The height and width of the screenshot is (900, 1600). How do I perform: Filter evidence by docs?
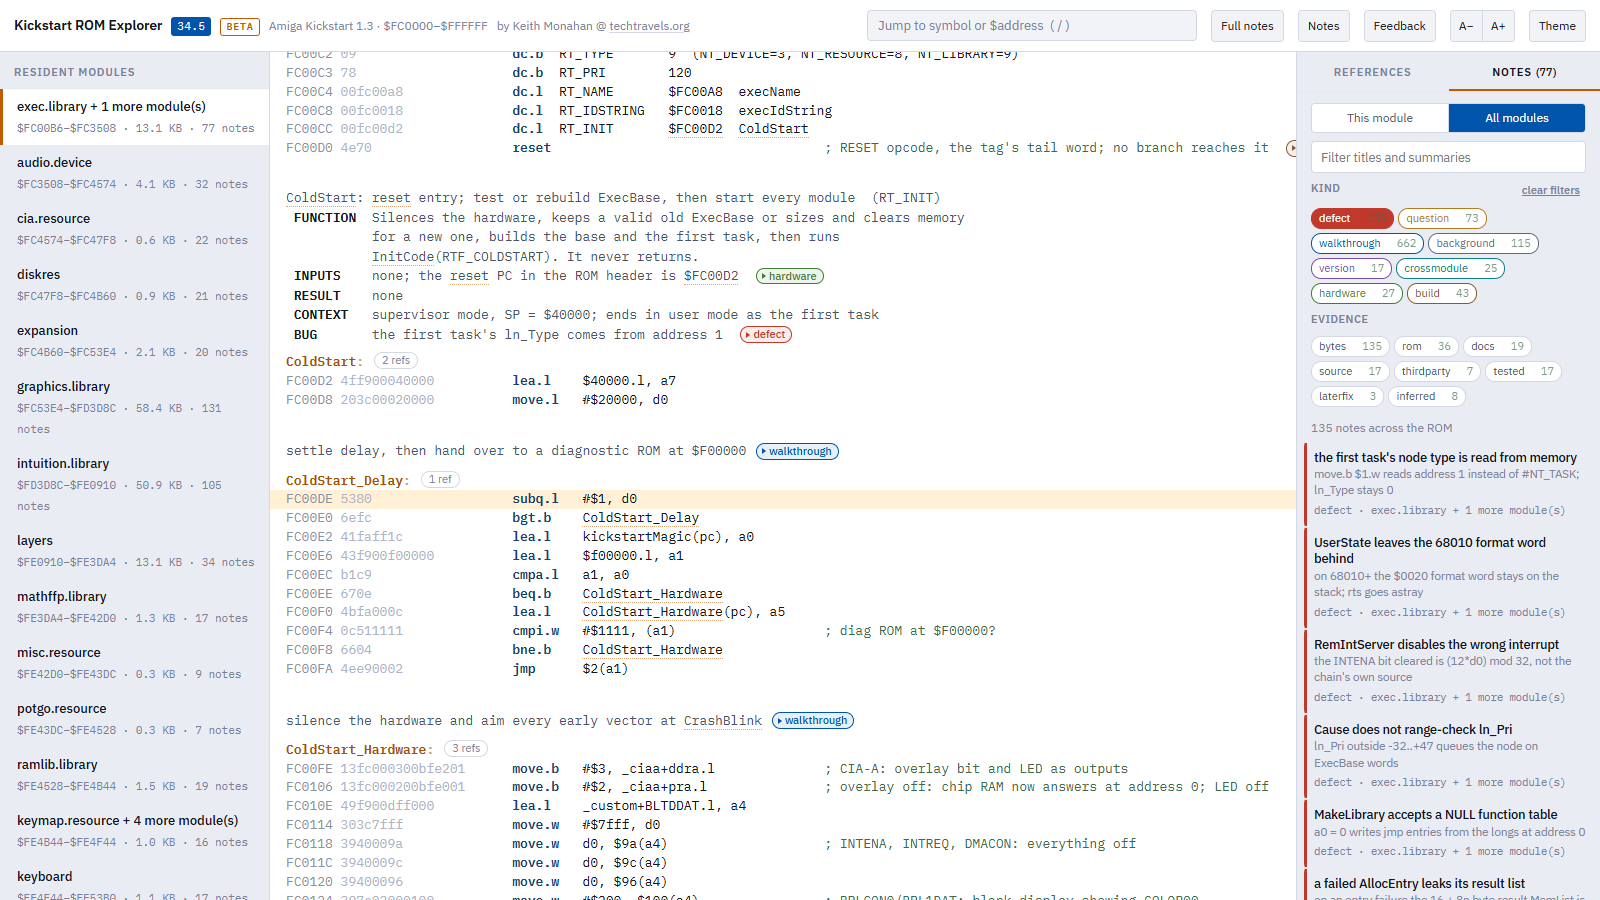[x=1497, y=346]
